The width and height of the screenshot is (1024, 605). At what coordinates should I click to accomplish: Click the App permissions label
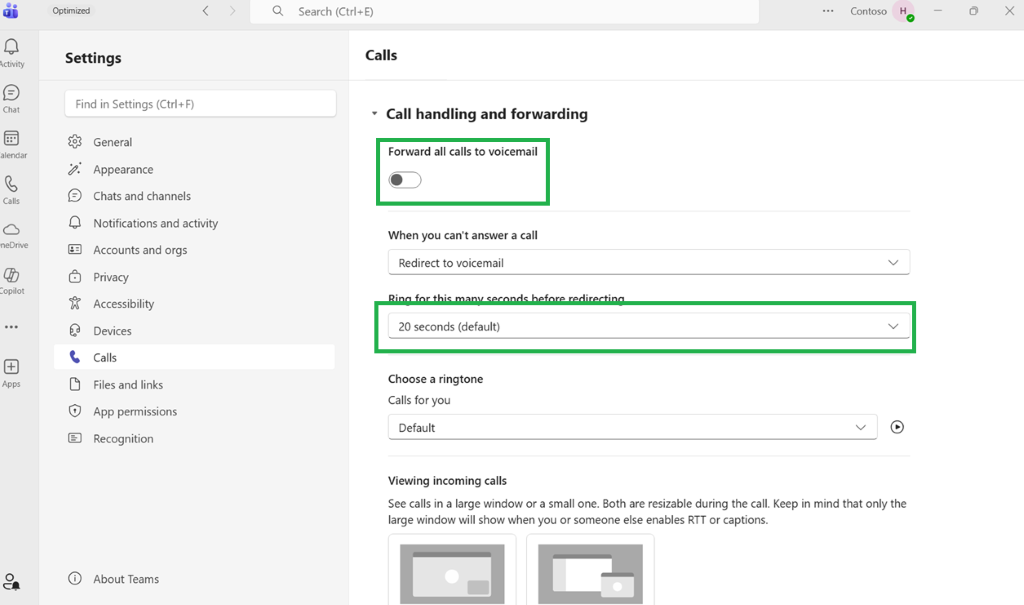click(x=135, y=412)
